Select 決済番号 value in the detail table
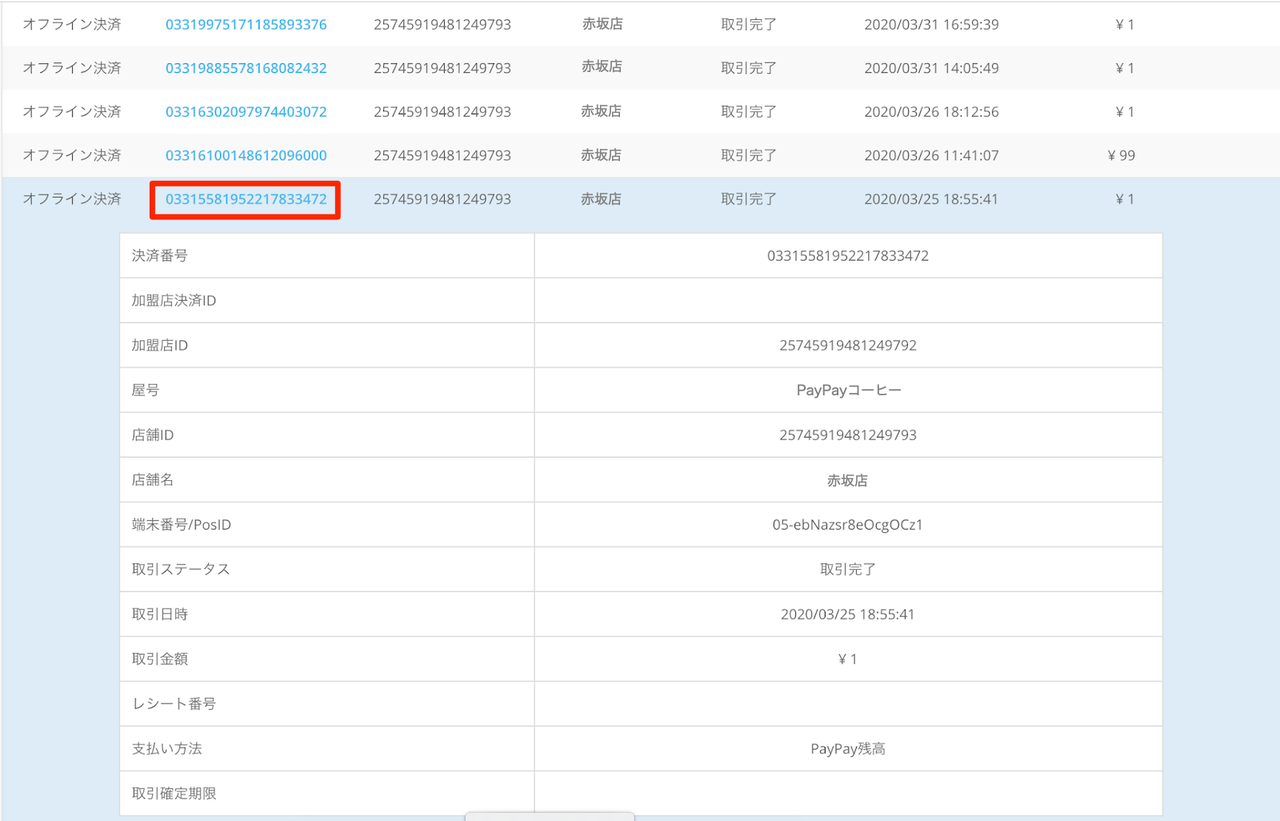 (848, 255)
